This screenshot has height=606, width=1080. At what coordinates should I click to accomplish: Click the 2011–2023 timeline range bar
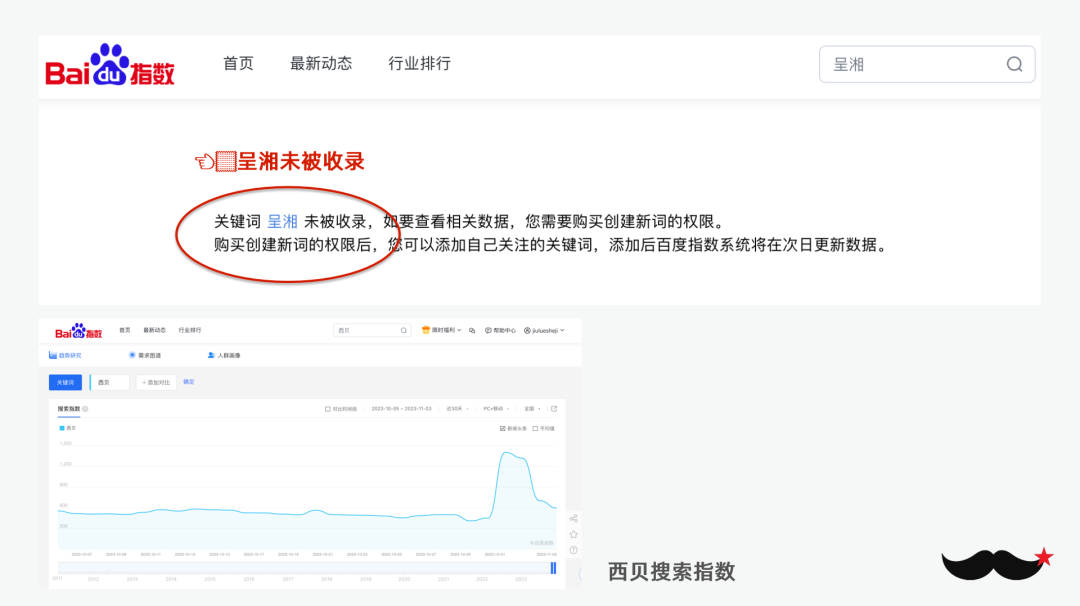click(307, 568)
